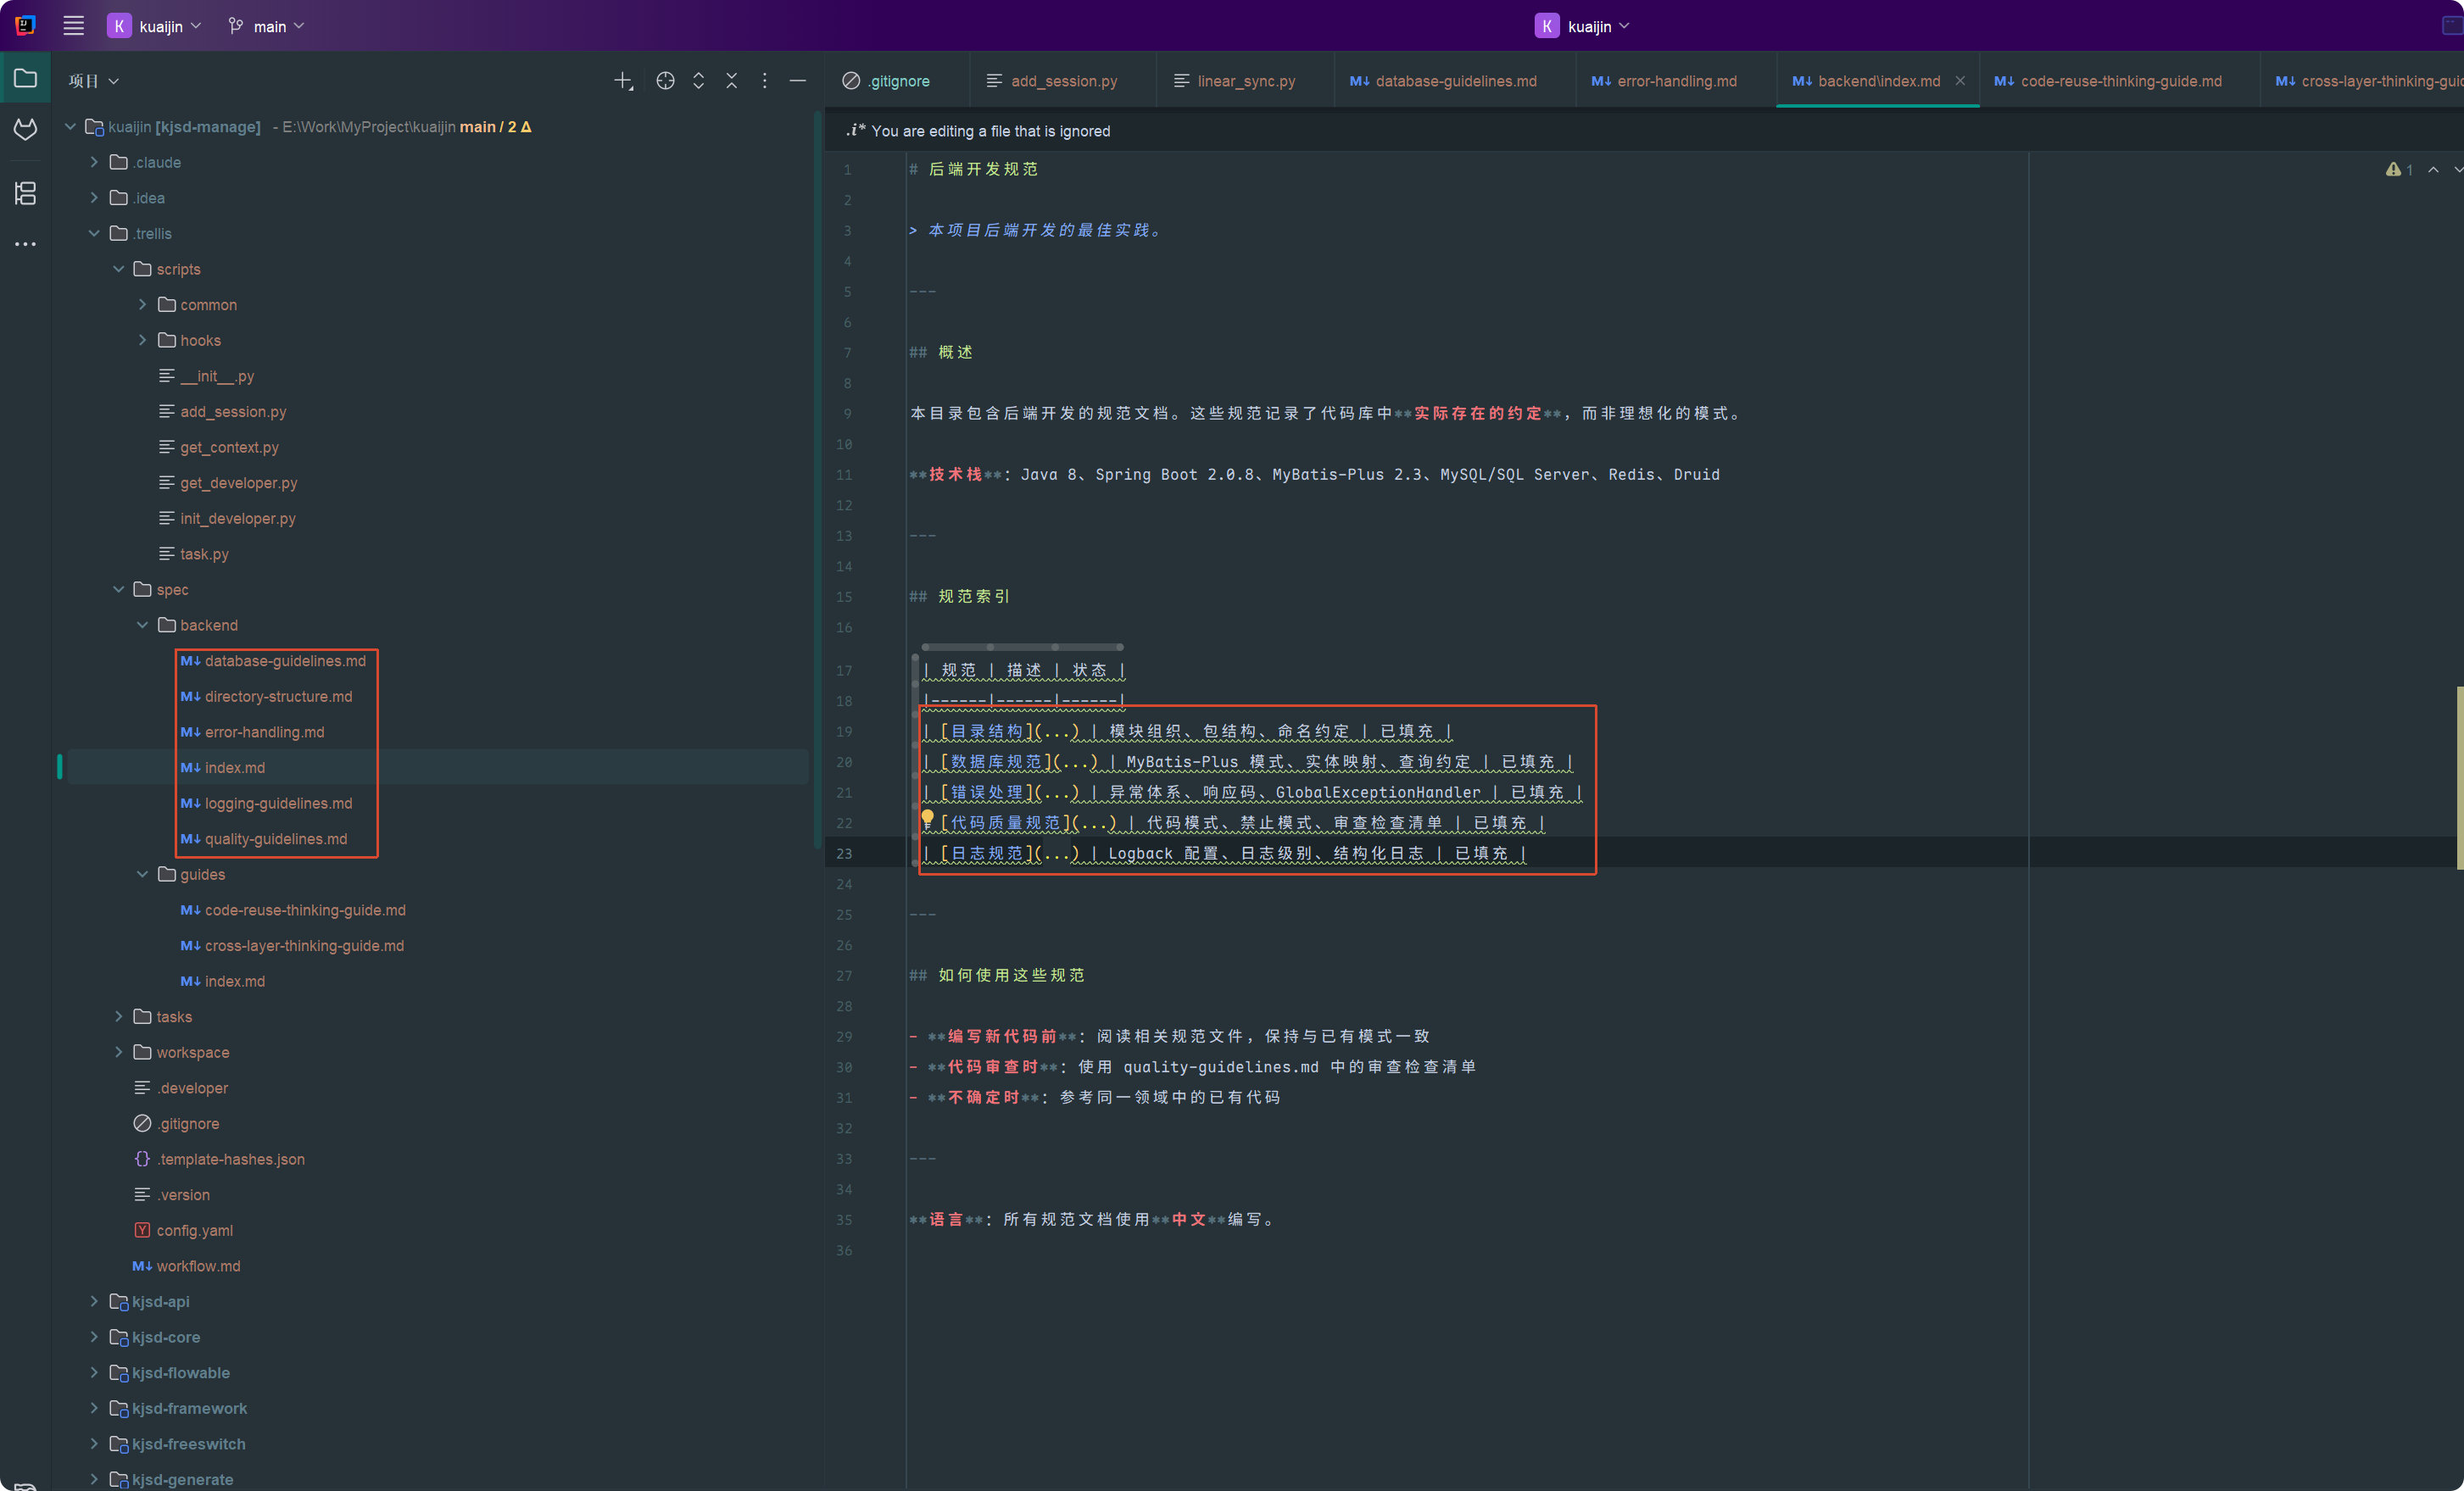The image size is (2464, 1491).
Task: Open the Structure tool window icon
Action: click(26, 192)
